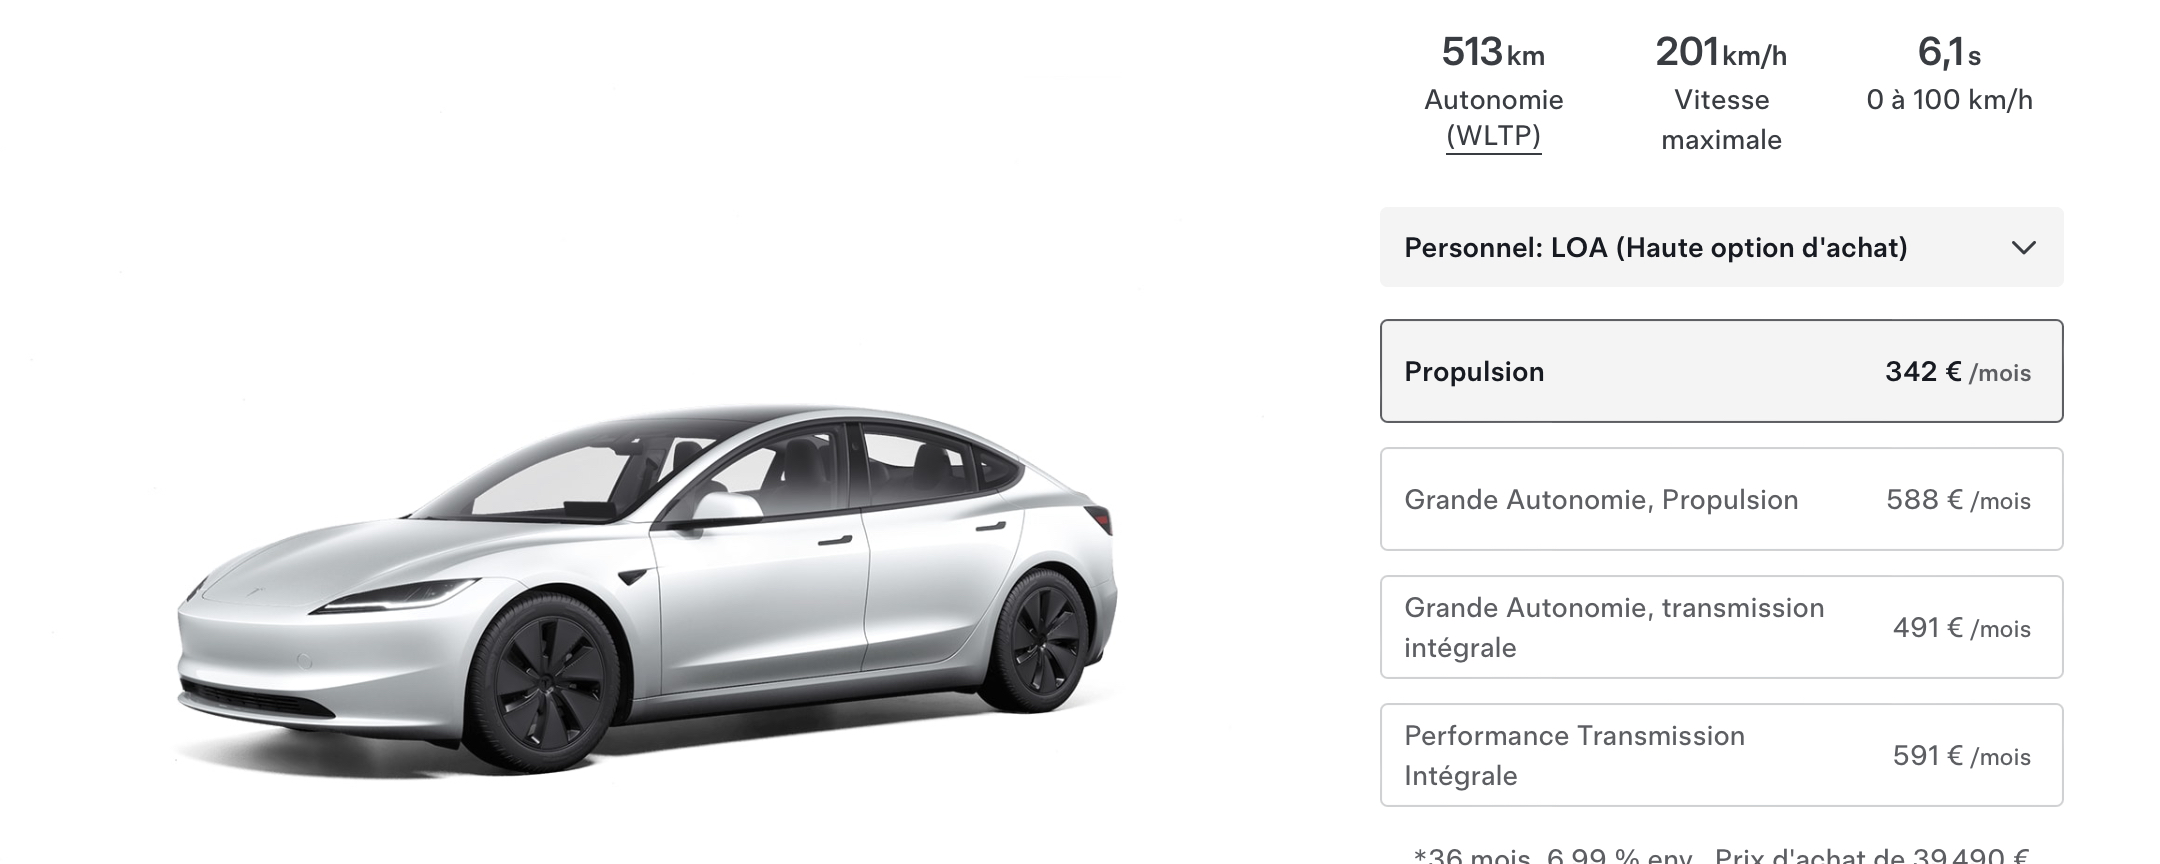Click the car's rear wheel

(x=1038, y=641)
